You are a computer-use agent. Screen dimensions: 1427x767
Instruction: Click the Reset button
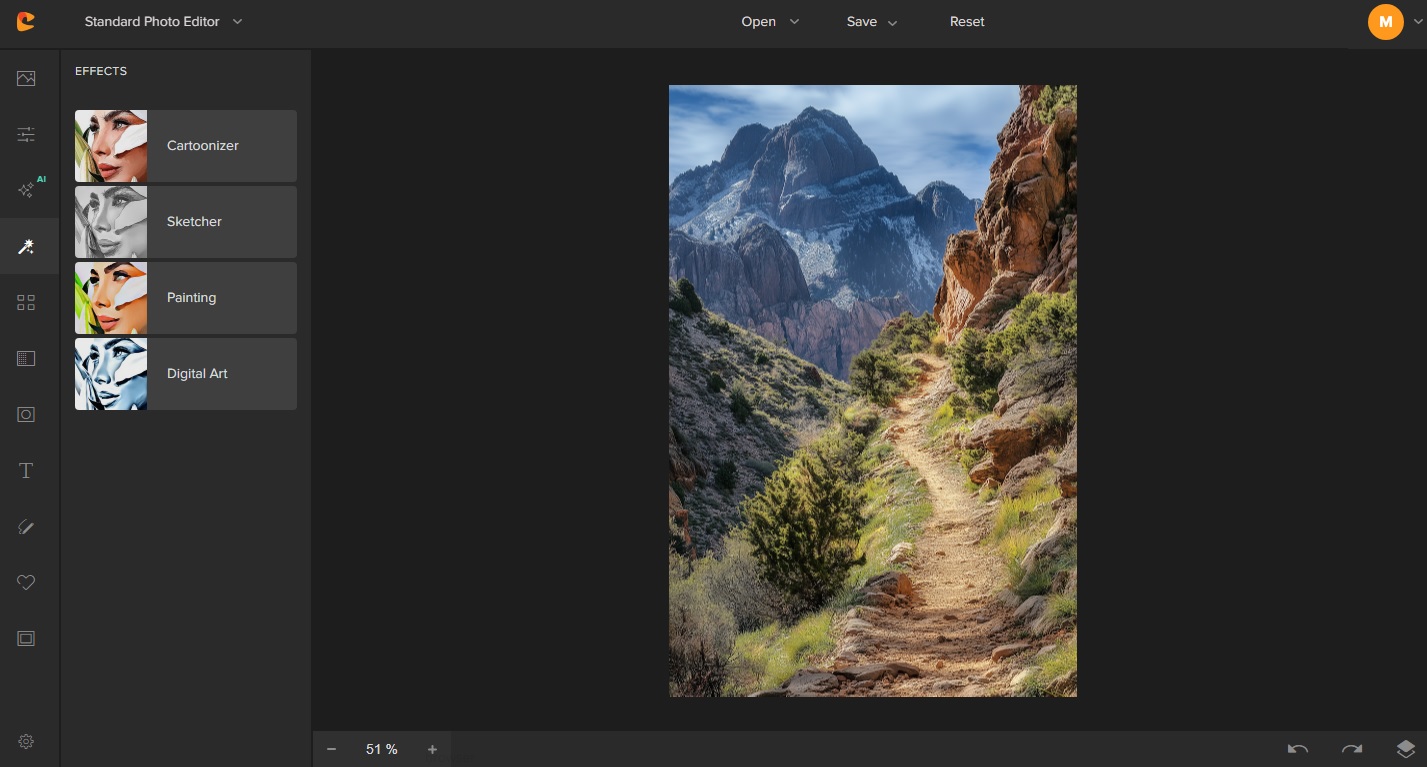(x=967, y=21)
